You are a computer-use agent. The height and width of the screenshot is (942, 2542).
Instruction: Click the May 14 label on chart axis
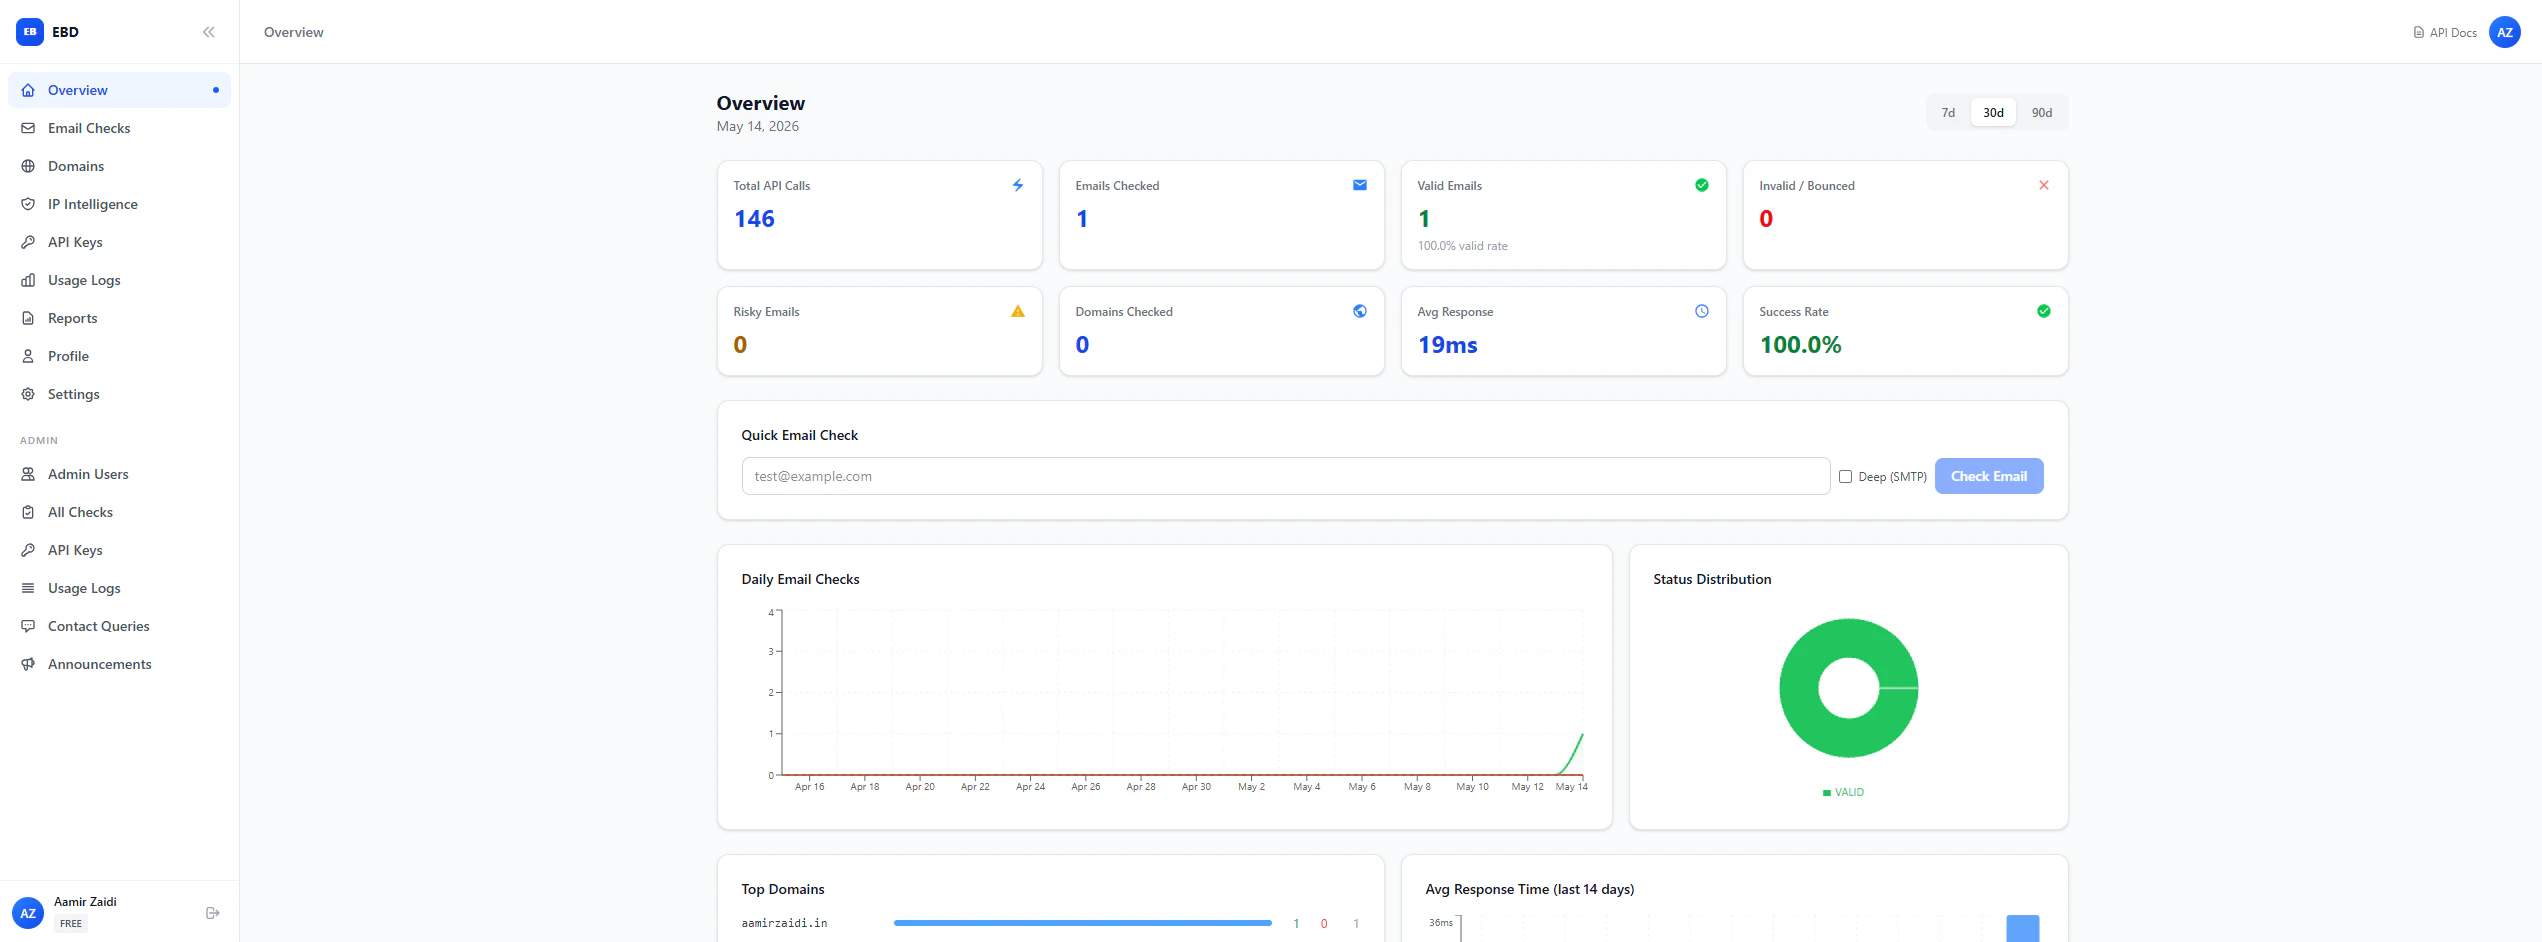point(1571,787)
